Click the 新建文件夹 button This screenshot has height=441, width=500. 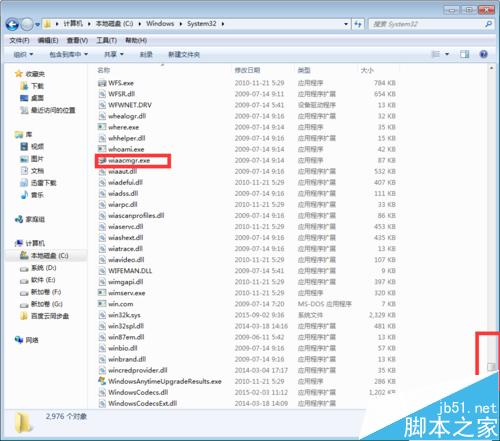coord(184,54)
